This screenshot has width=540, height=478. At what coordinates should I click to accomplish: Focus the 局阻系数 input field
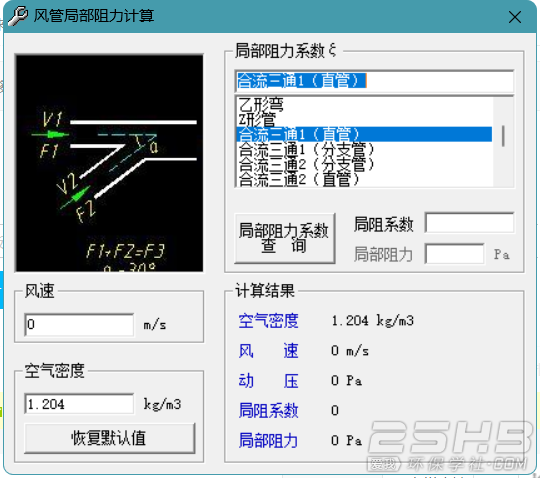469,223
